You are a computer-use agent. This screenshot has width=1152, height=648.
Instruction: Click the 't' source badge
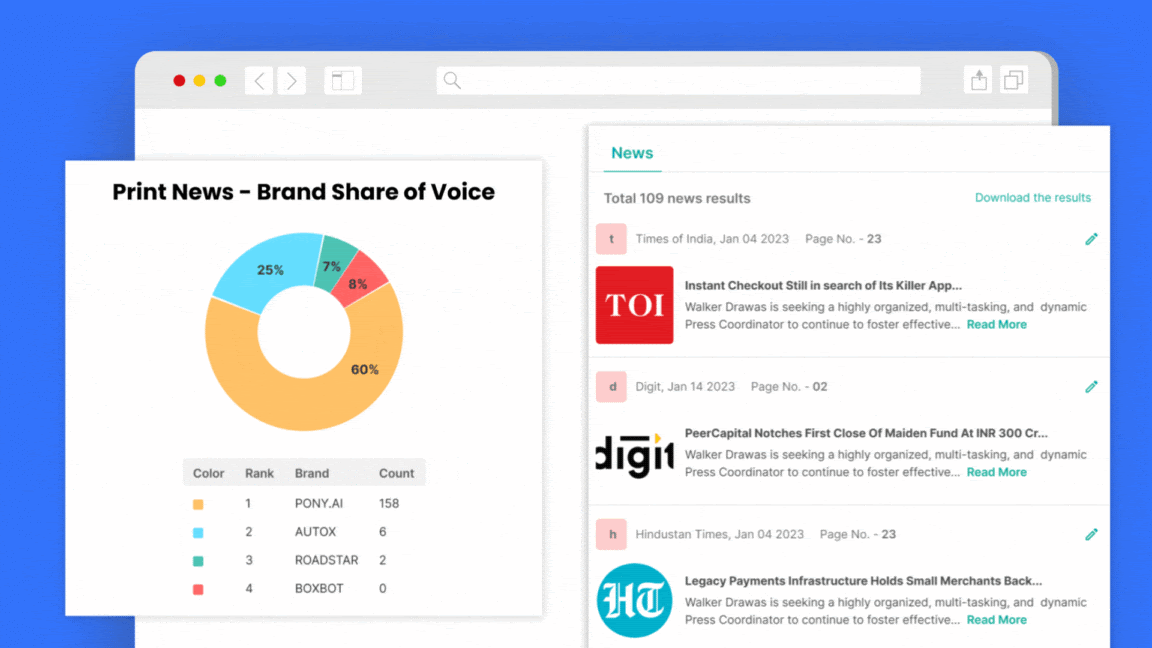[x=611, y=239]
